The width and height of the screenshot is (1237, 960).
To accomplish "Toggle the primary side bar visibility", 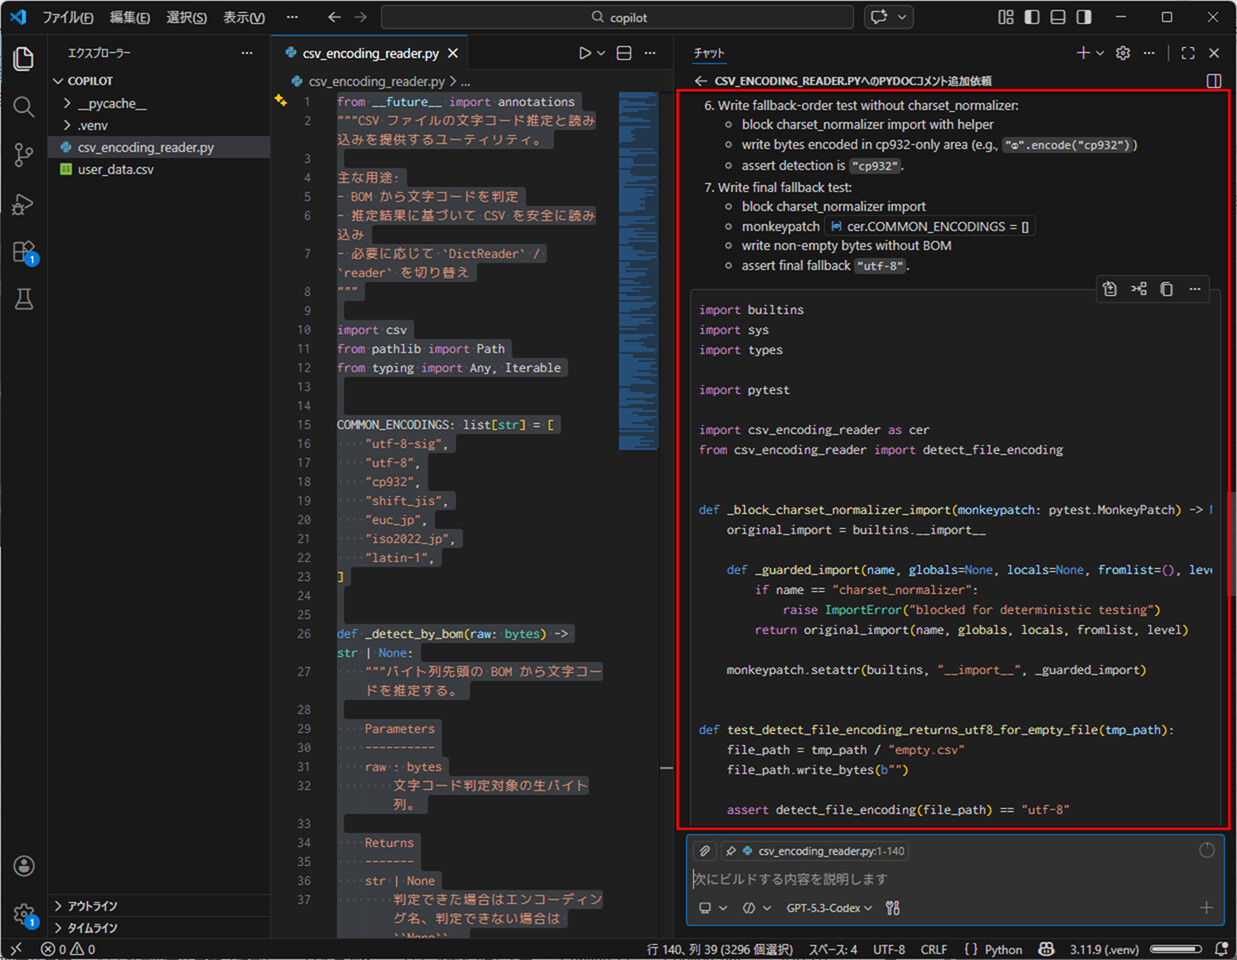I will [x=1032, y=17].
